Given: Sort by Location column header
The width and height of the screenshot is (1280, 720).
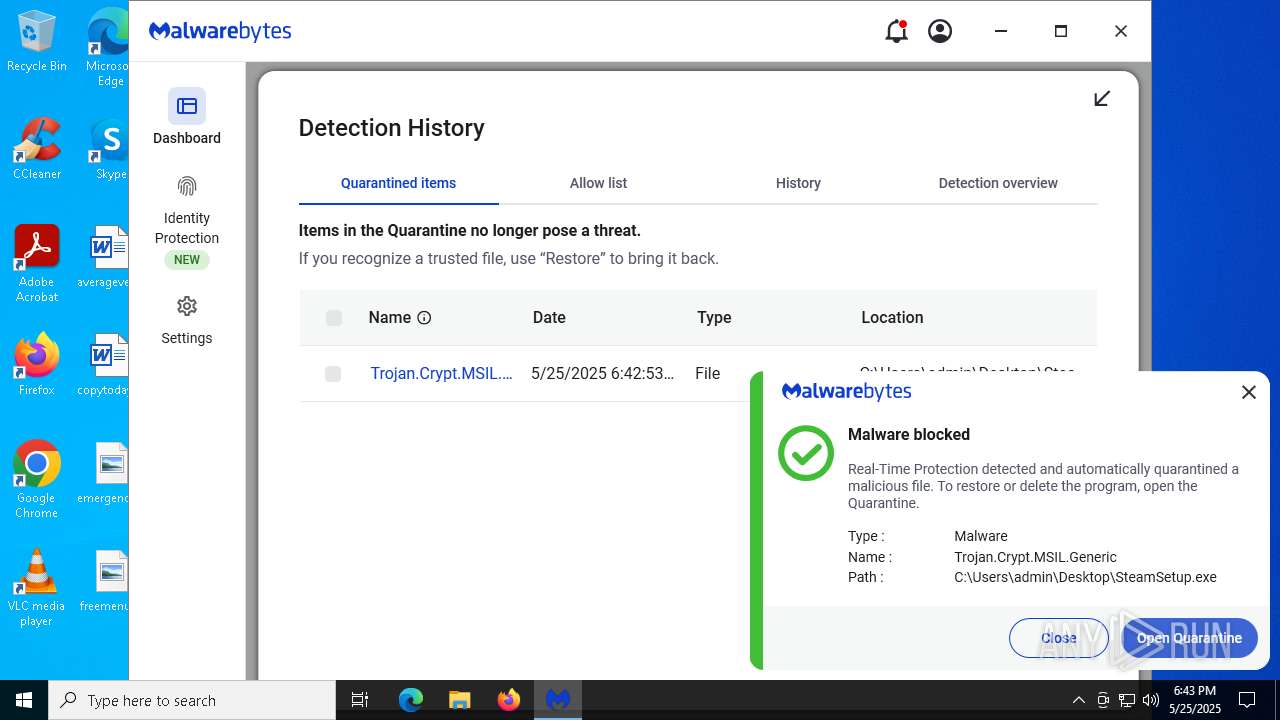Looking at the screenshot, I should click(x=892, y=317).
